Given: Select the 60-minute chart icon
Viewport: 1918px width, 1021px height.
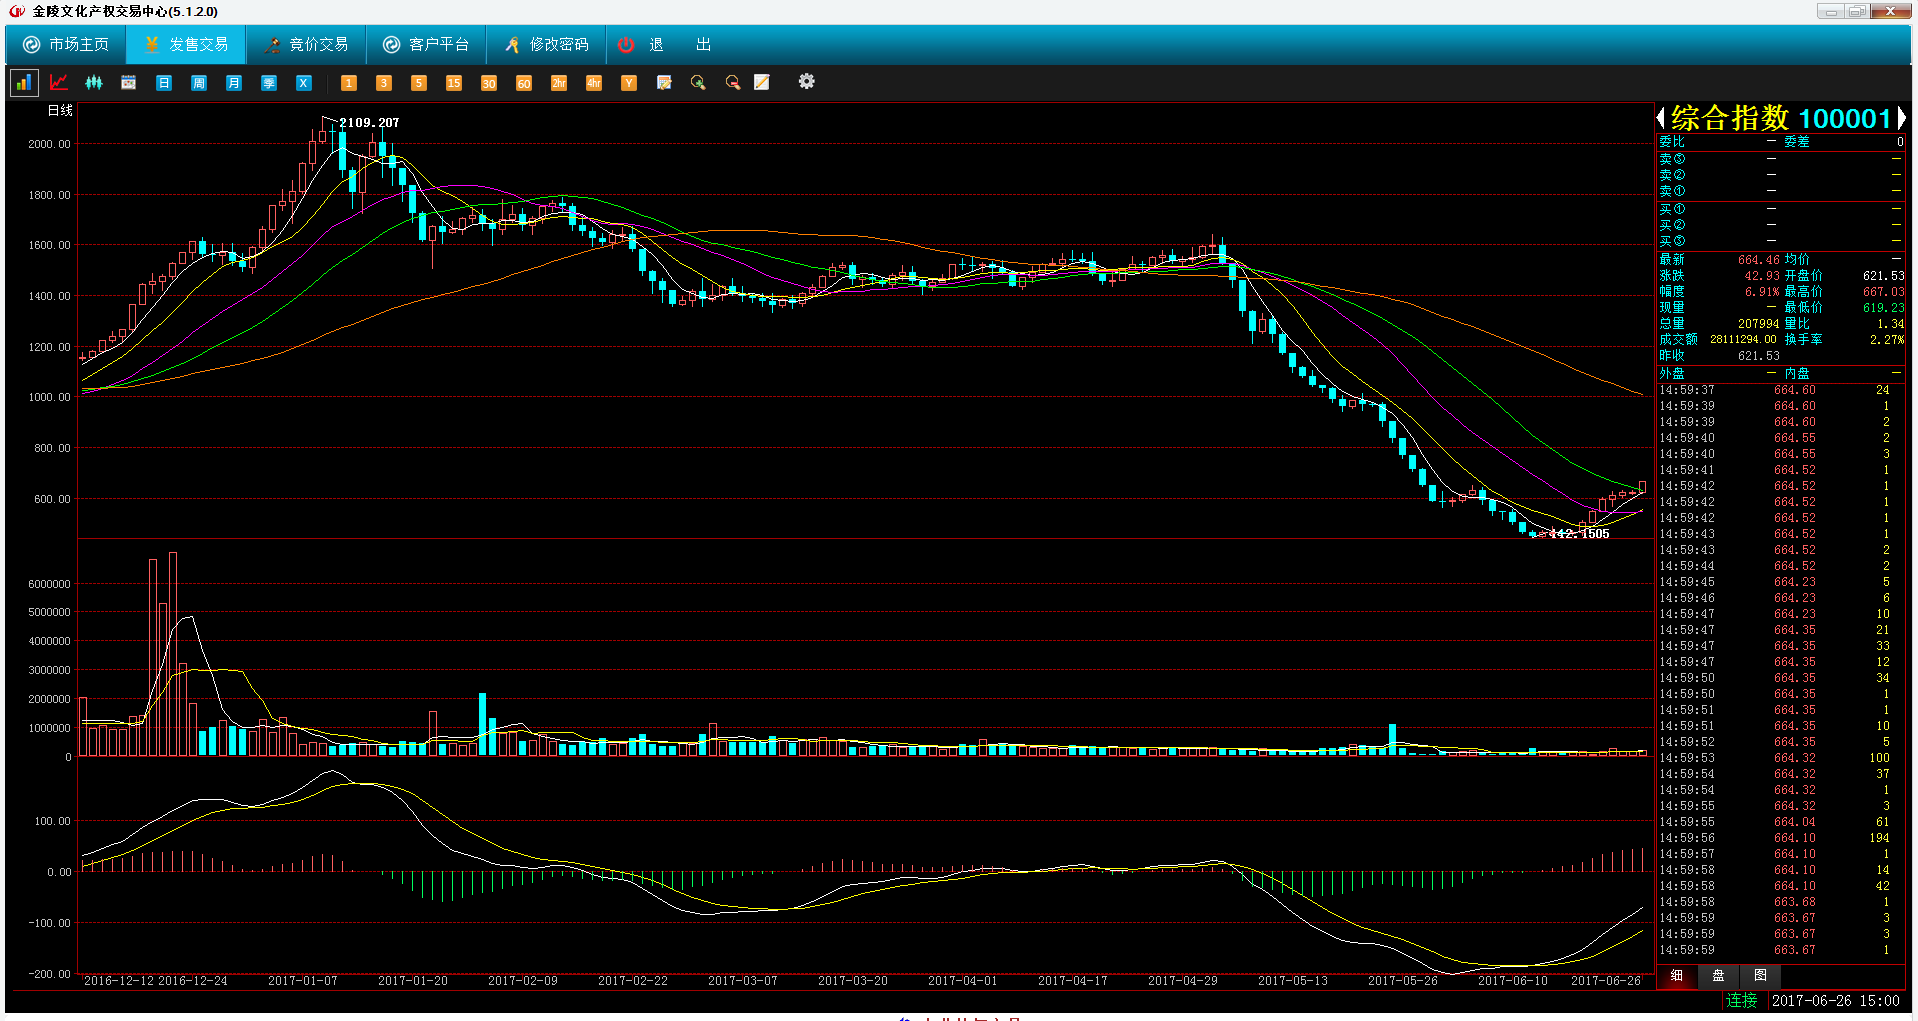Looking at the screenshot, I should [524, 82].
